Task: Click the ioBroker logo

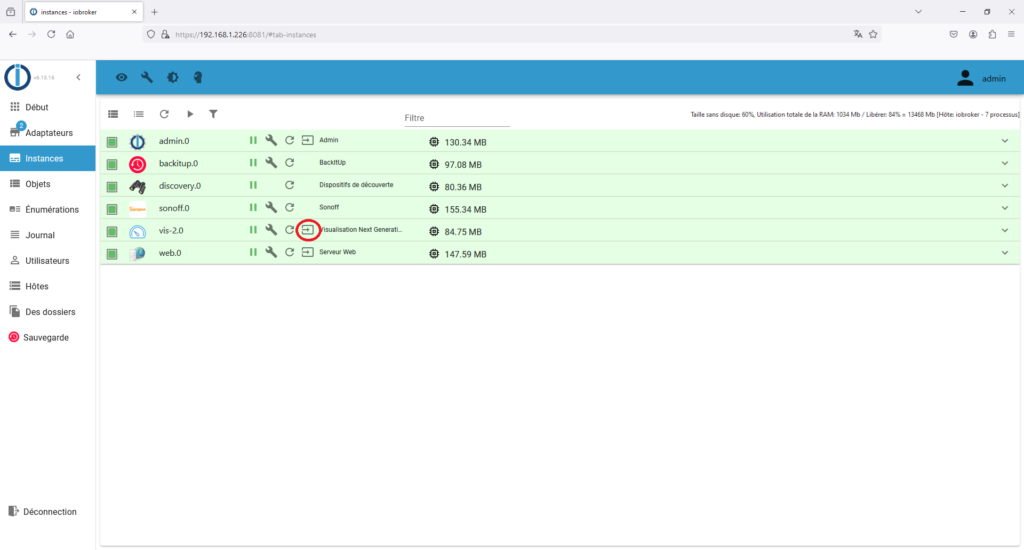Action: (x=18, y=77)
